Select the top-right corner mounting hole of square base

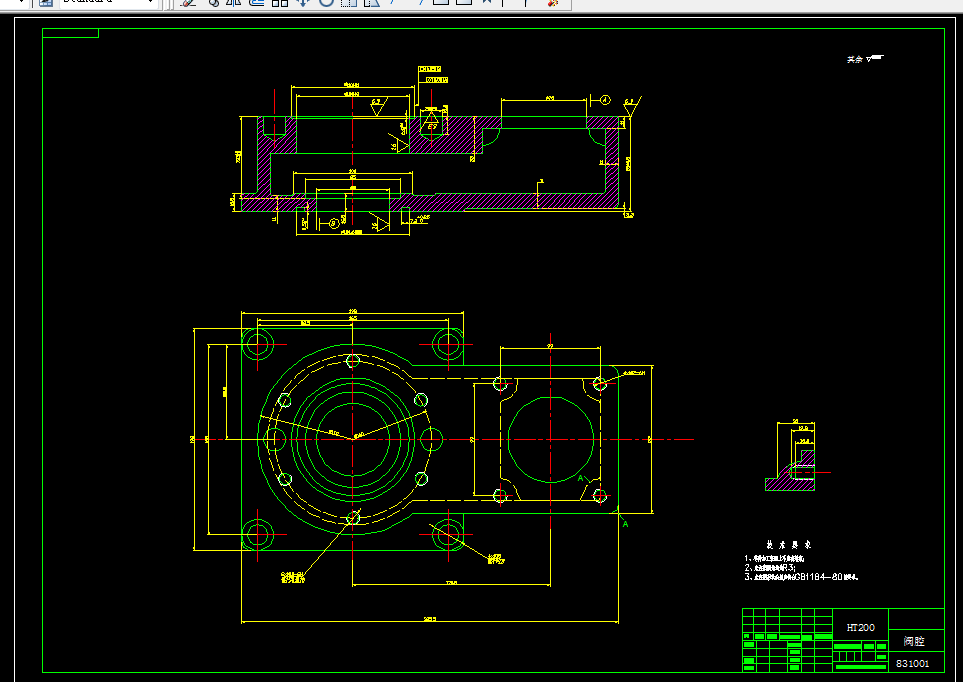(x=448, y=345)
